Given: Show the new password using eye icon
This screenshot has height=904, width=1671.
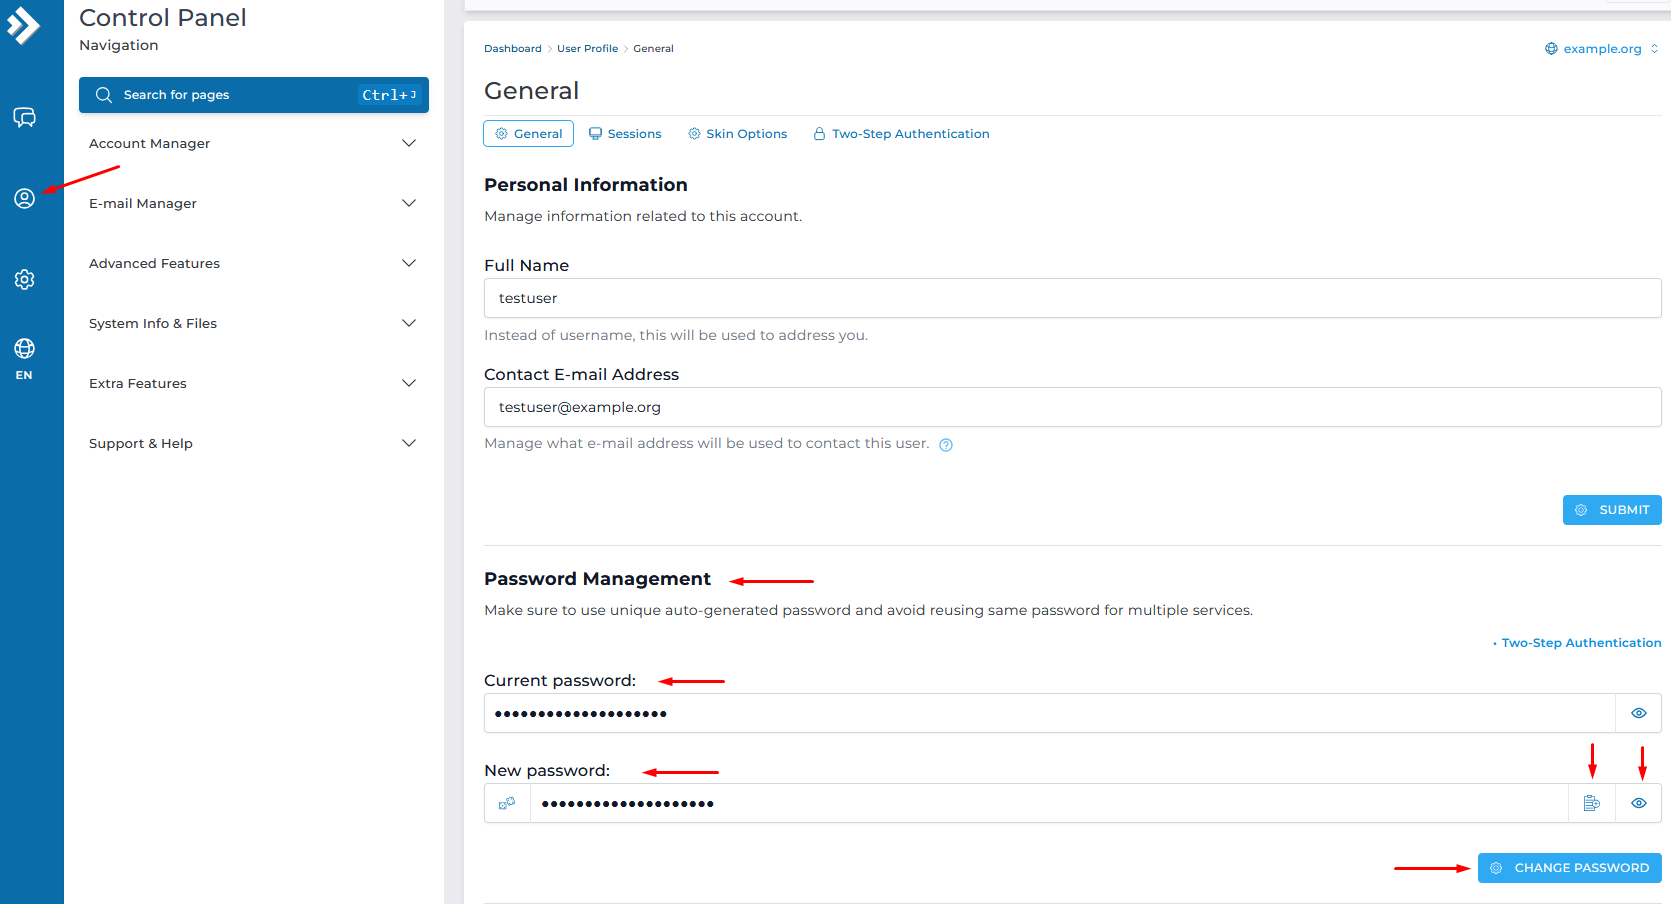Looking at the screenshot, I should [x=1638, y=803].
